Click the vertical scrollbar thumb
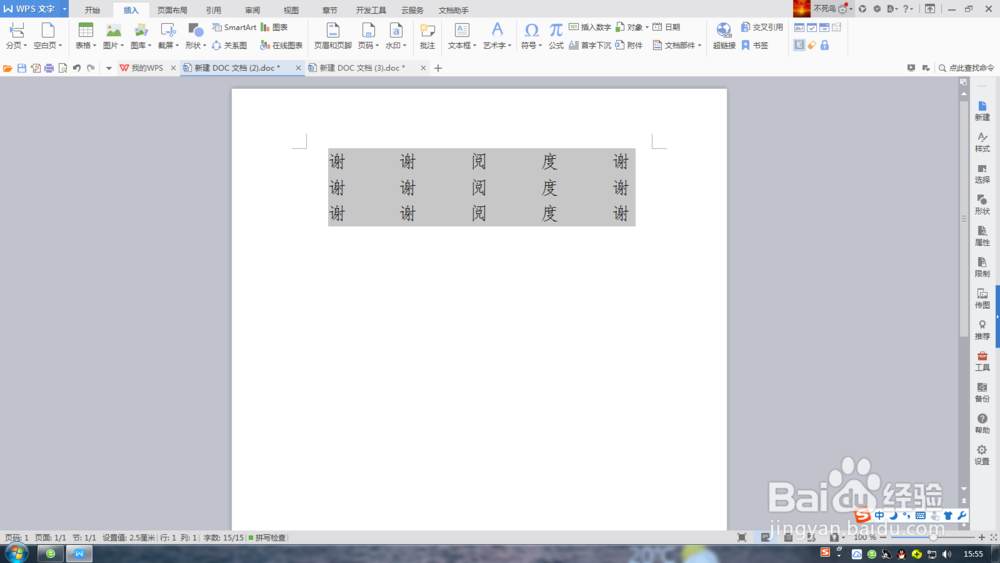1000x563 pixels. pyautogui.click(x=964, y=219)
